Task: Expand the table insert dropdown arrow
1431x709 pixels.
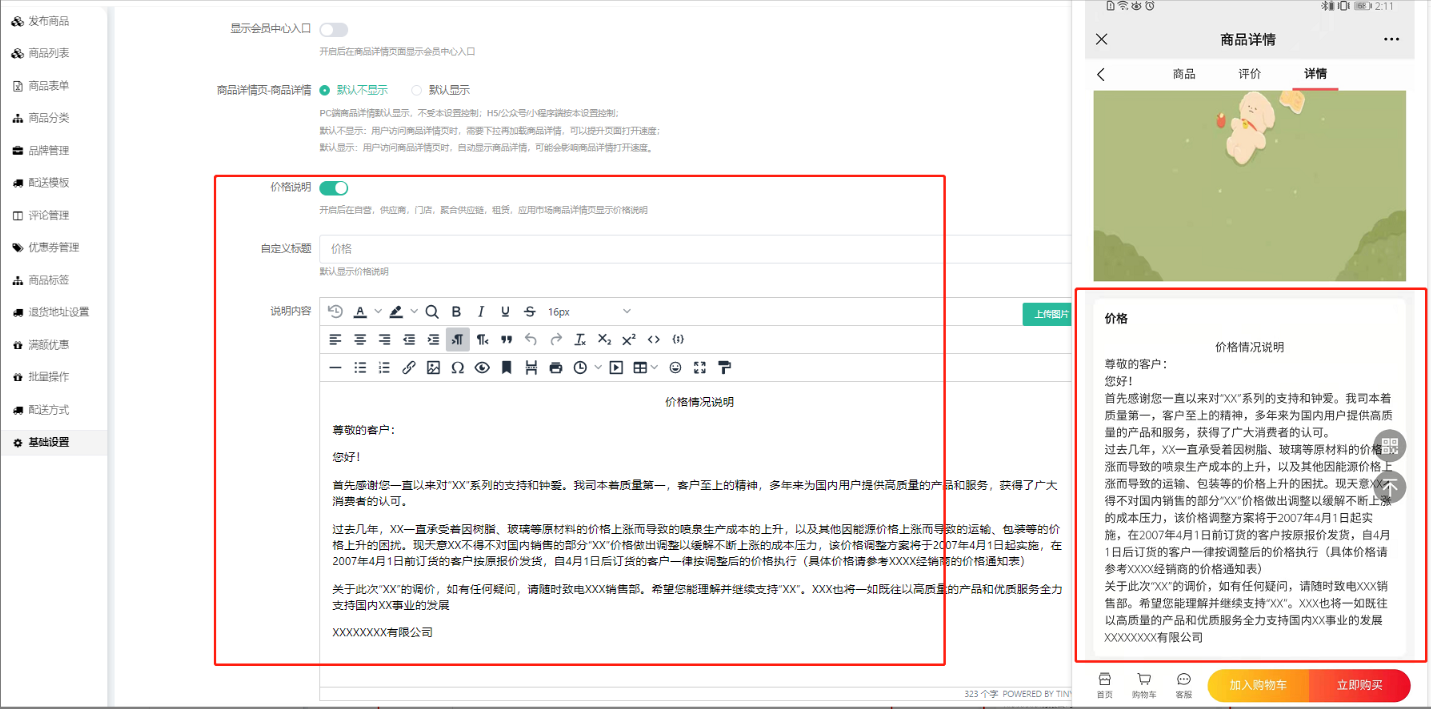Action: pos(655,368)
